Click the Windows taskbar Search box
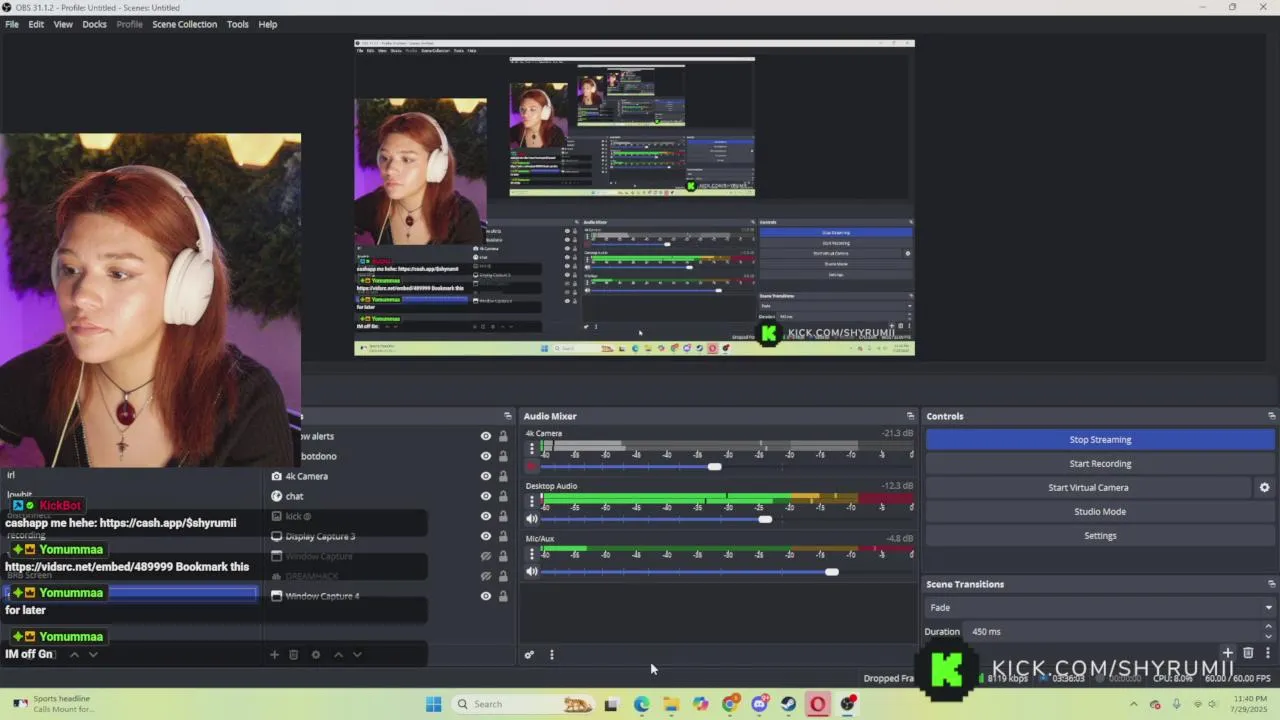 coord(521,704)
